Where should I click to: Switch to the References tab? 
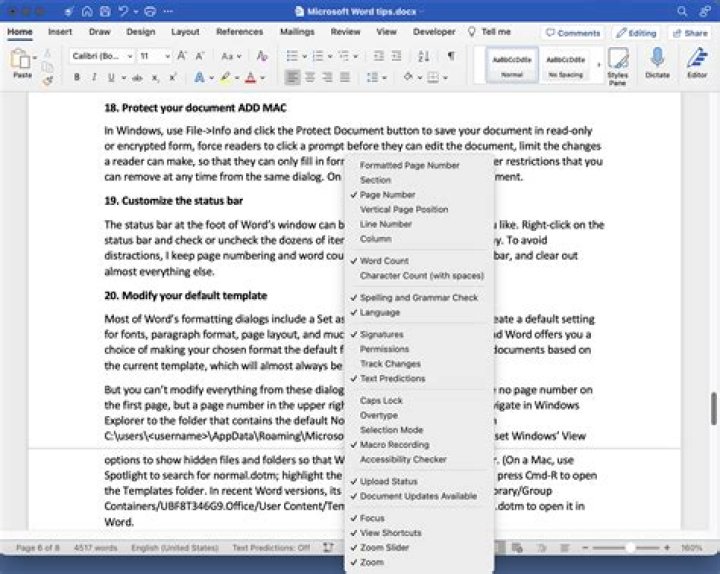pos(240,32)
